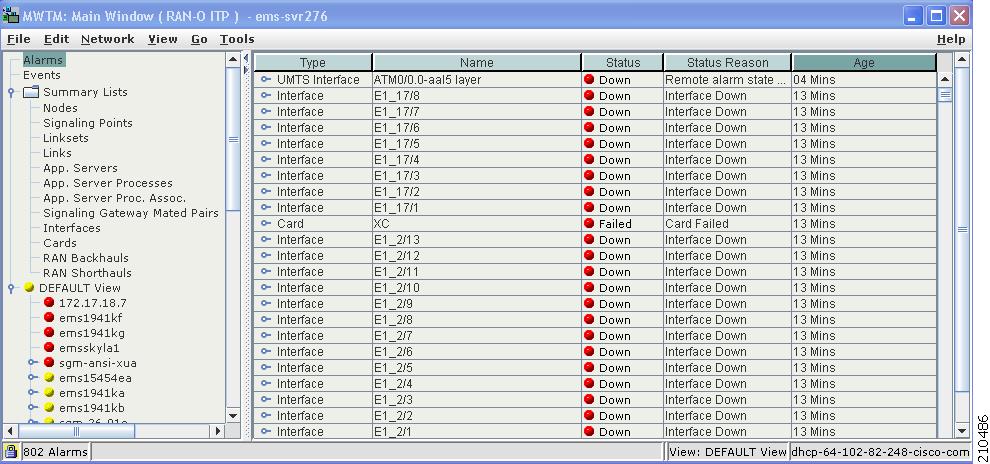Click tree pane vertical scrollbar down arrow

click(233, 415)
